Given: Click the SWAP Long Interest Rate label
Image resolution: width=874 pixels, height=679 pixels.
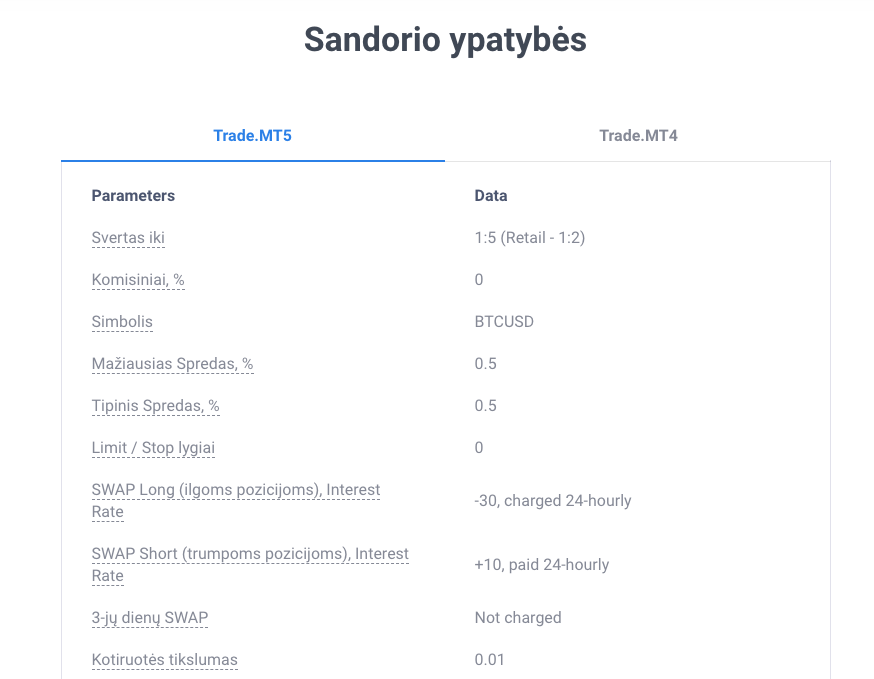Looking at the screenshot, I should (236, 501).
